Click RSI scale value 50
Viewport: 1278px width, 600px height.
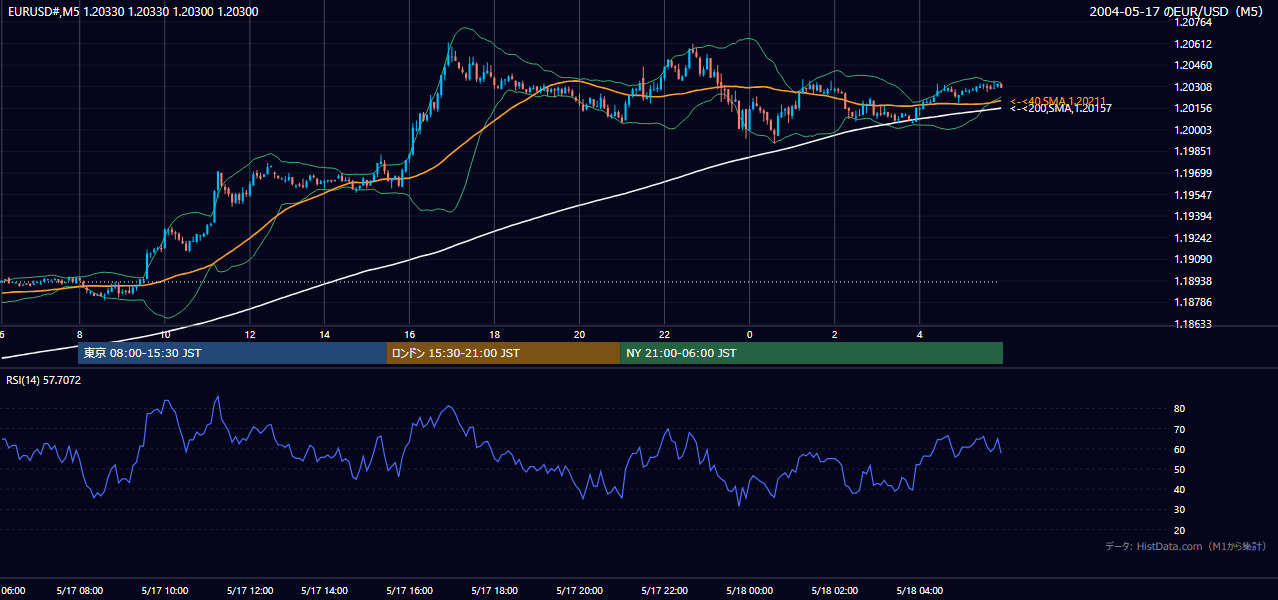[x=1180, y=469]
